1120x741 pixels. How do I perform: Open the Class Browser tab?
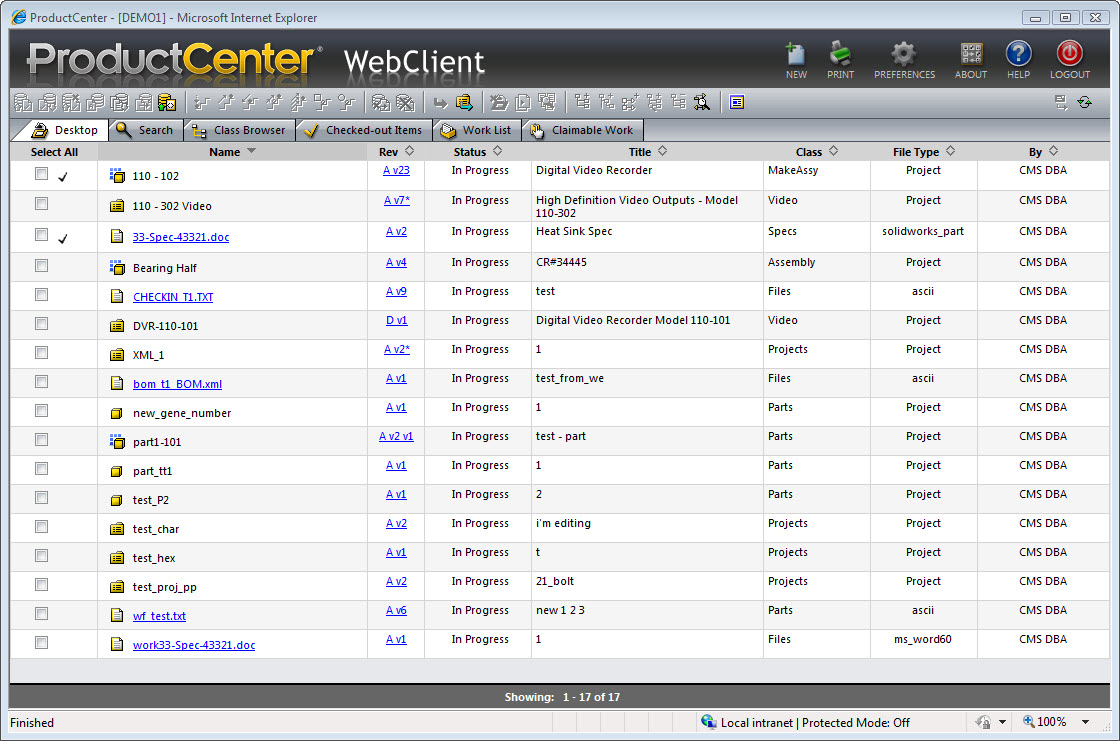239,130
